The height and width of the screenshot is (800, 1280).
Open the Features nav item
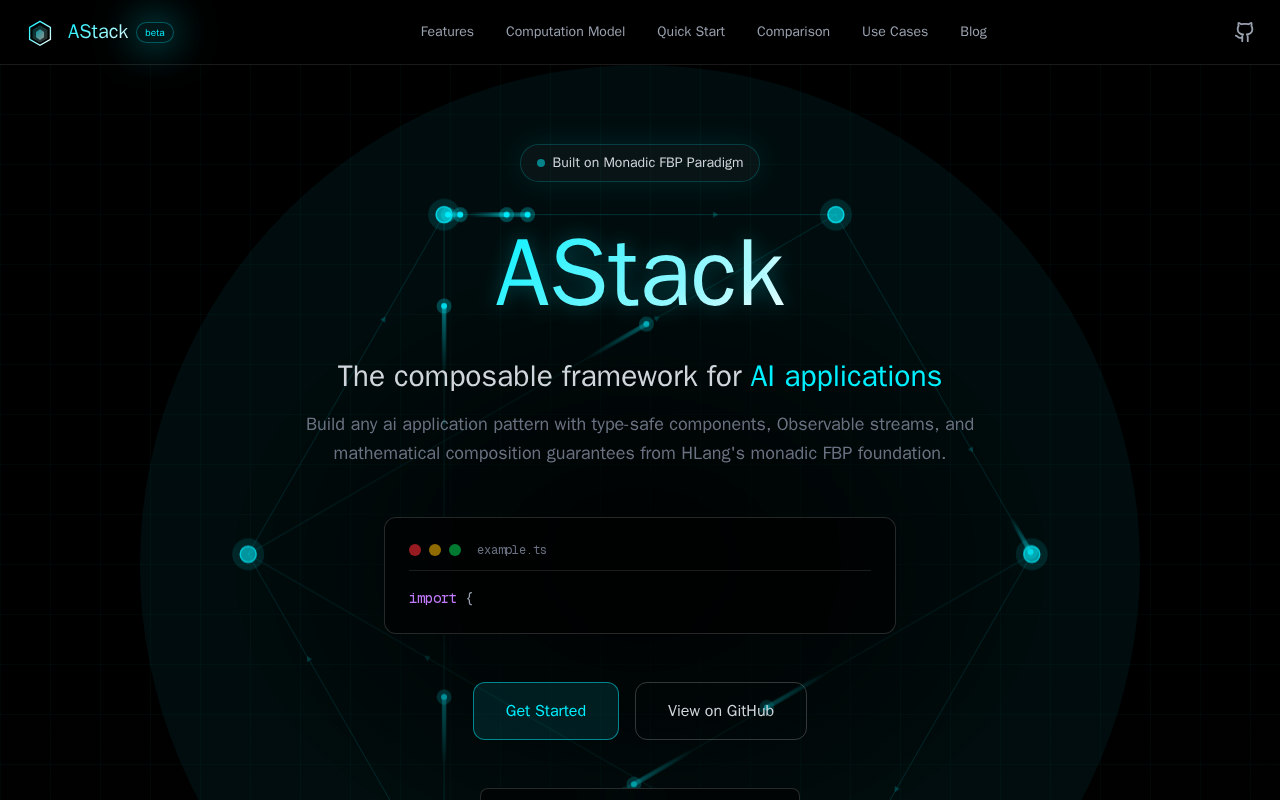(447, 32)
